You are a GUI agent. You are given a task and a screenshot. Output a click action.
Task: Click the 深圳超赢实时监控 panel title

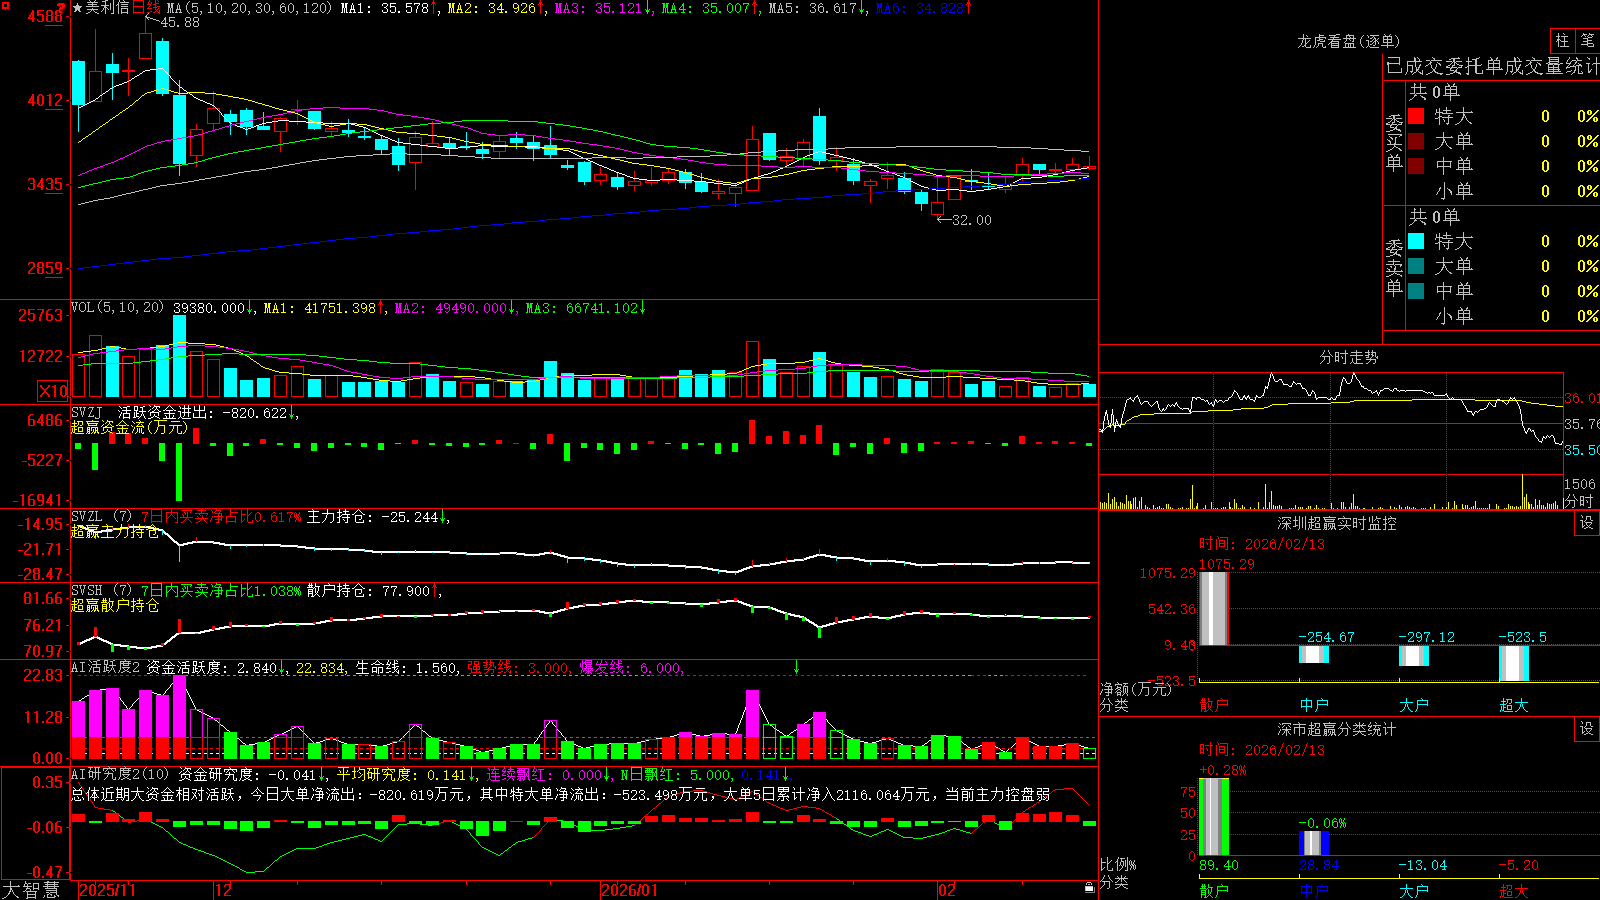coord(1337,523)
